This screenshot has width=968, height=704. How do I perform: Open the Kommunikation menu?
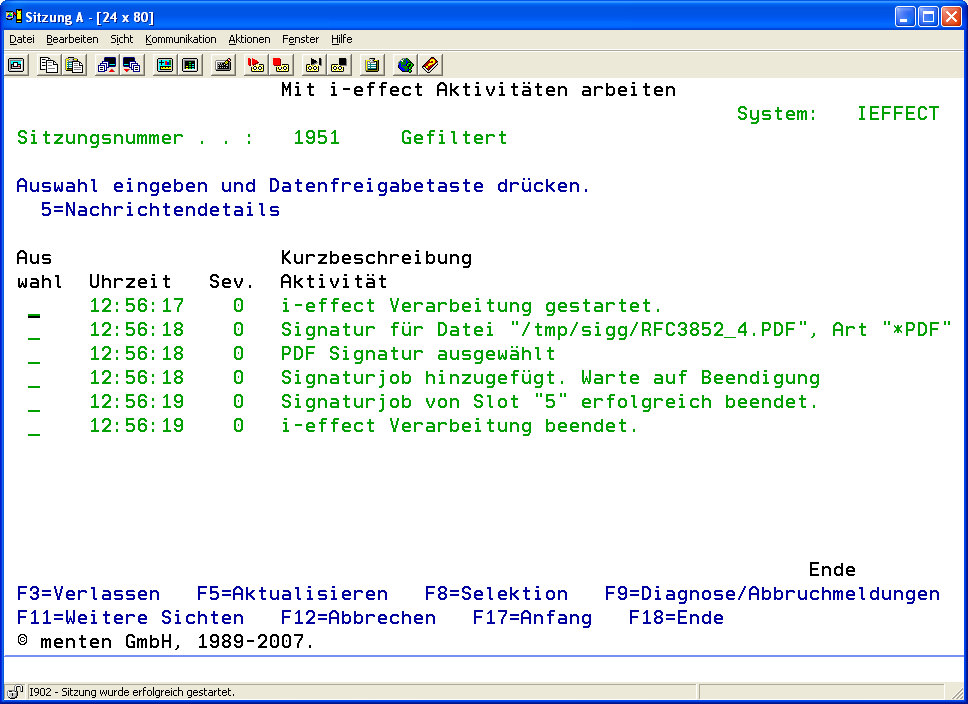180,39
